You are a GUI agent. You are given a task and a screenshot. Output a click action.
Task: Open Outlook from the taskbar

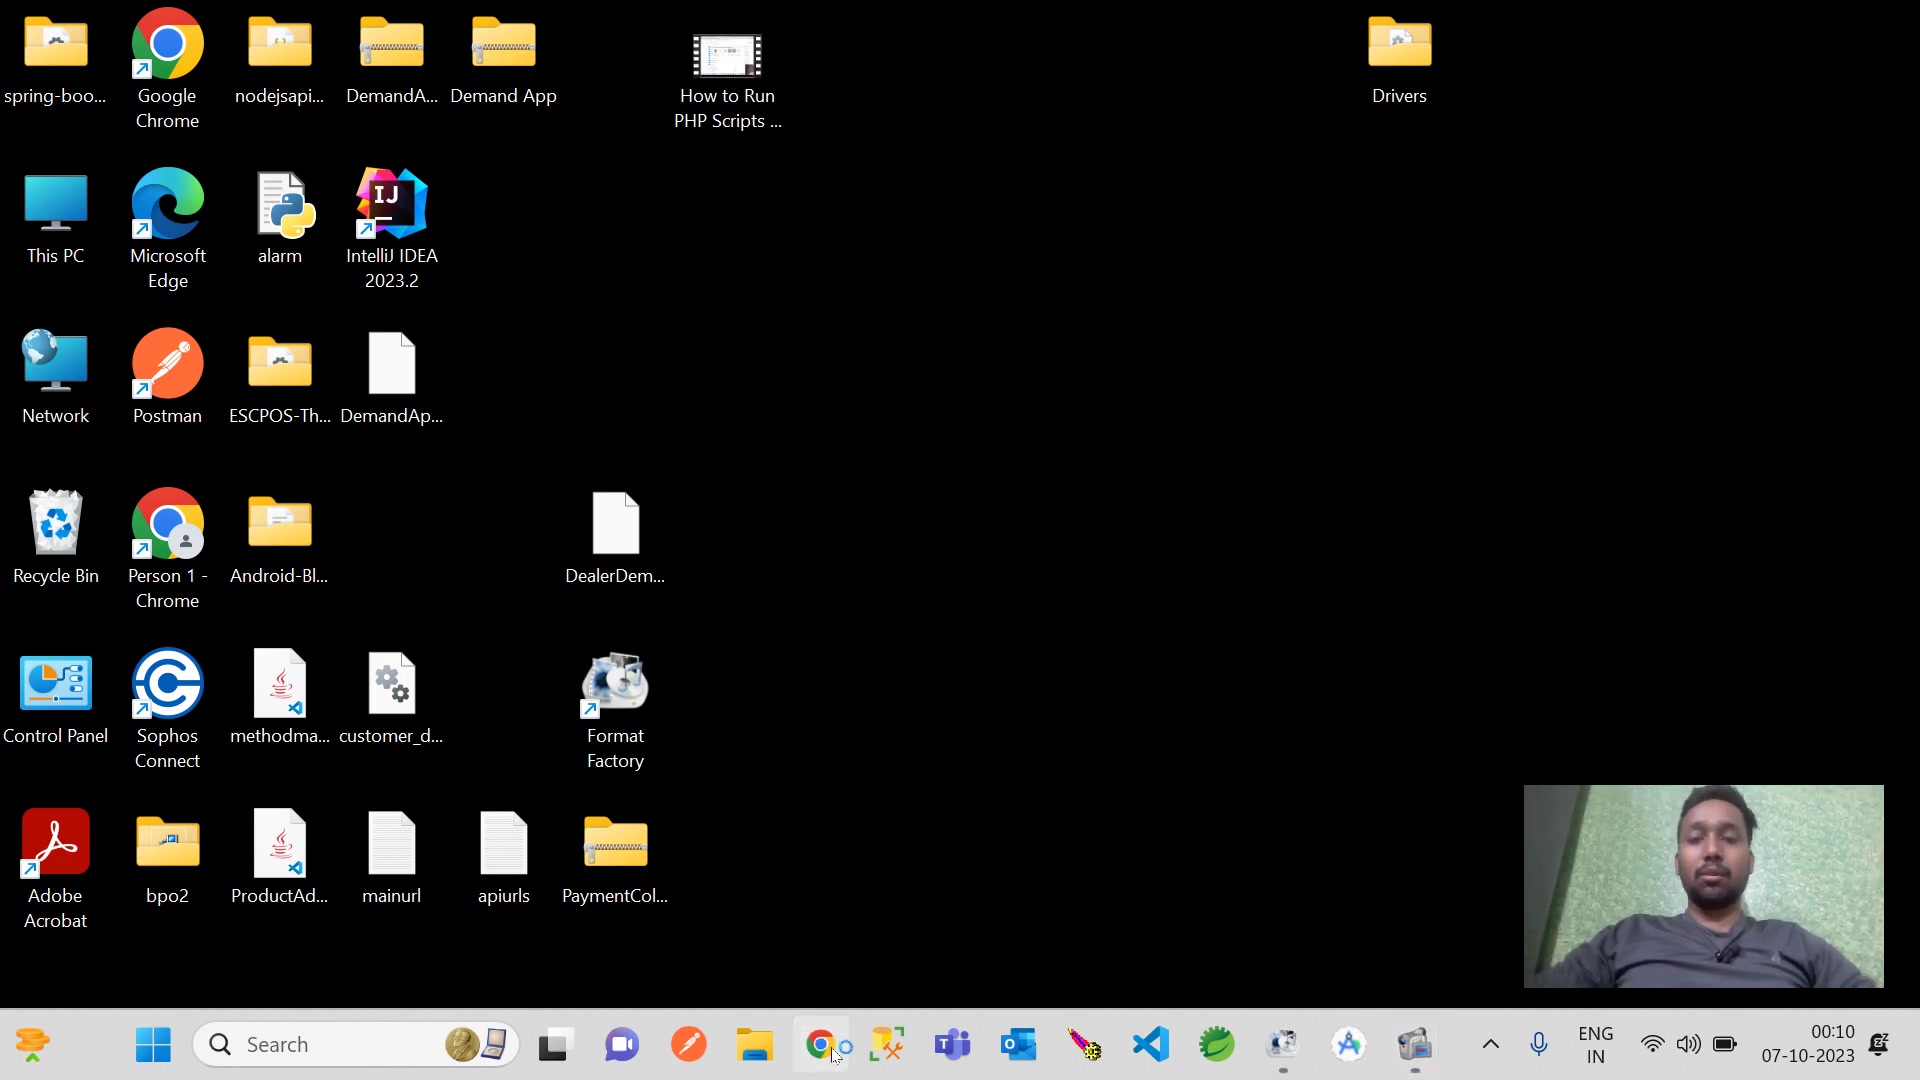pyautogui.click(x=1019, y=1045)
